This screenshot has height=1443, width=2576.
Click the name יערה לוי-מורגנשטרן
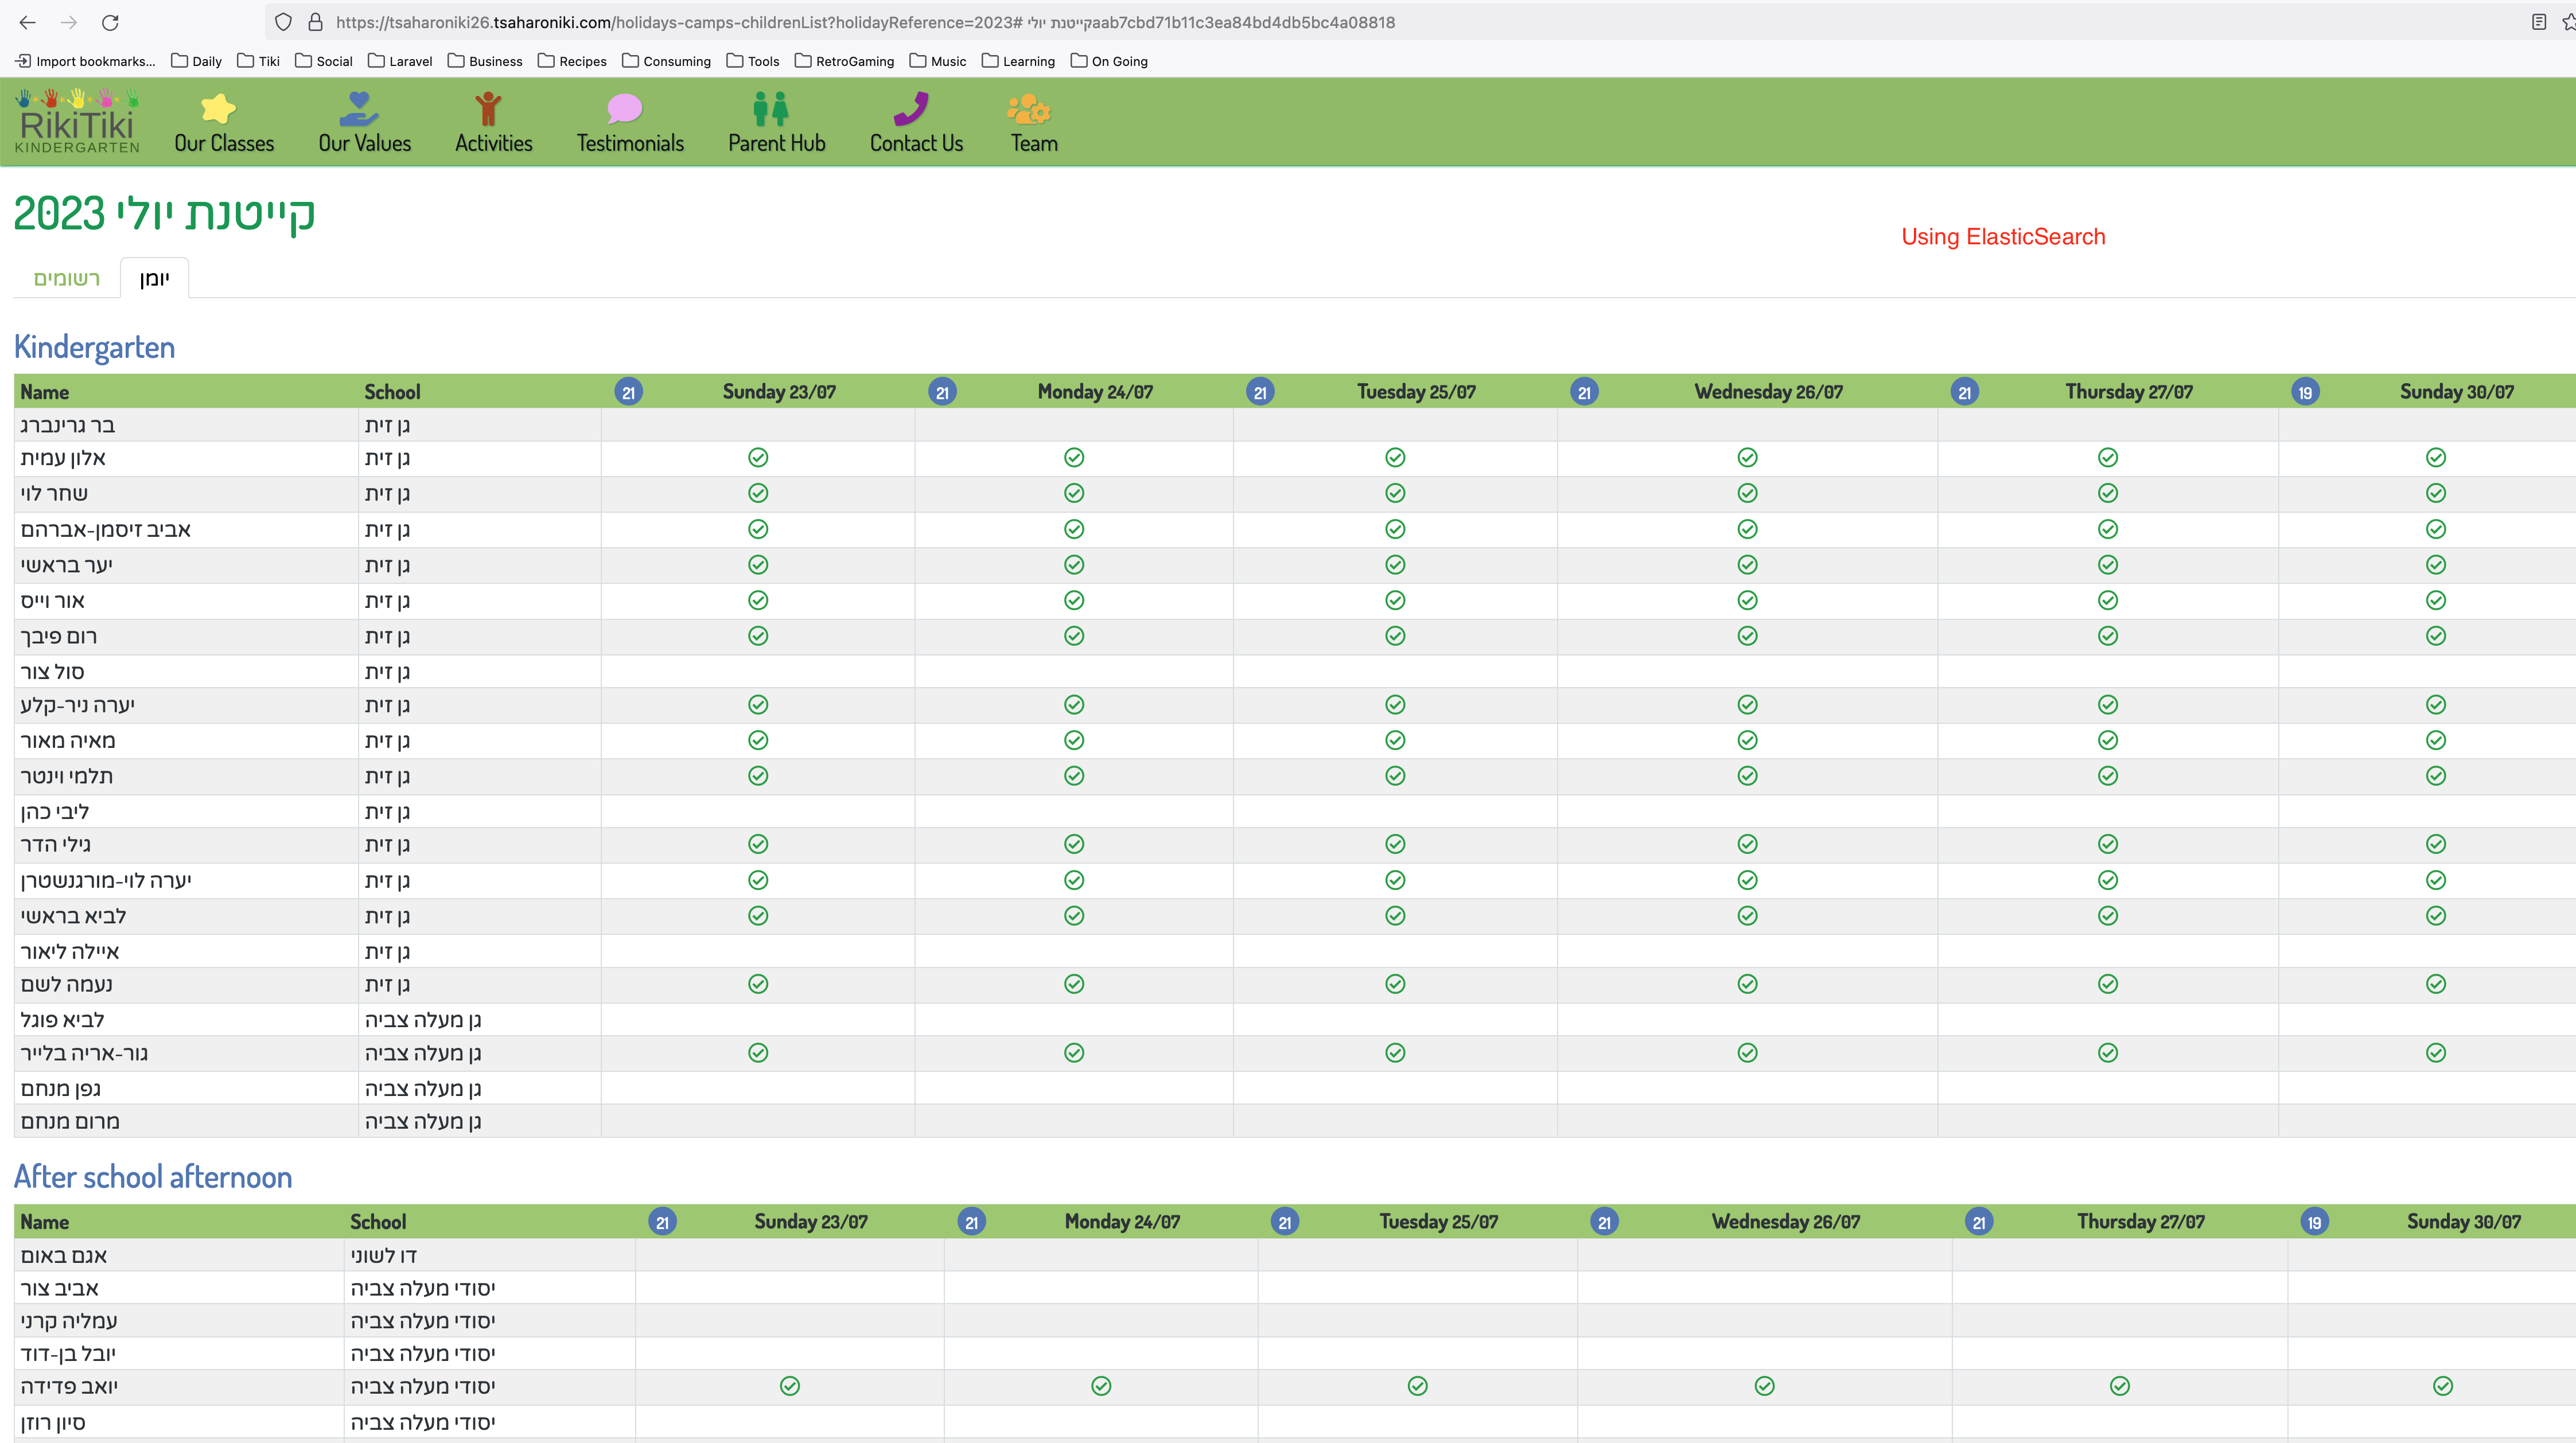(106, 880)
